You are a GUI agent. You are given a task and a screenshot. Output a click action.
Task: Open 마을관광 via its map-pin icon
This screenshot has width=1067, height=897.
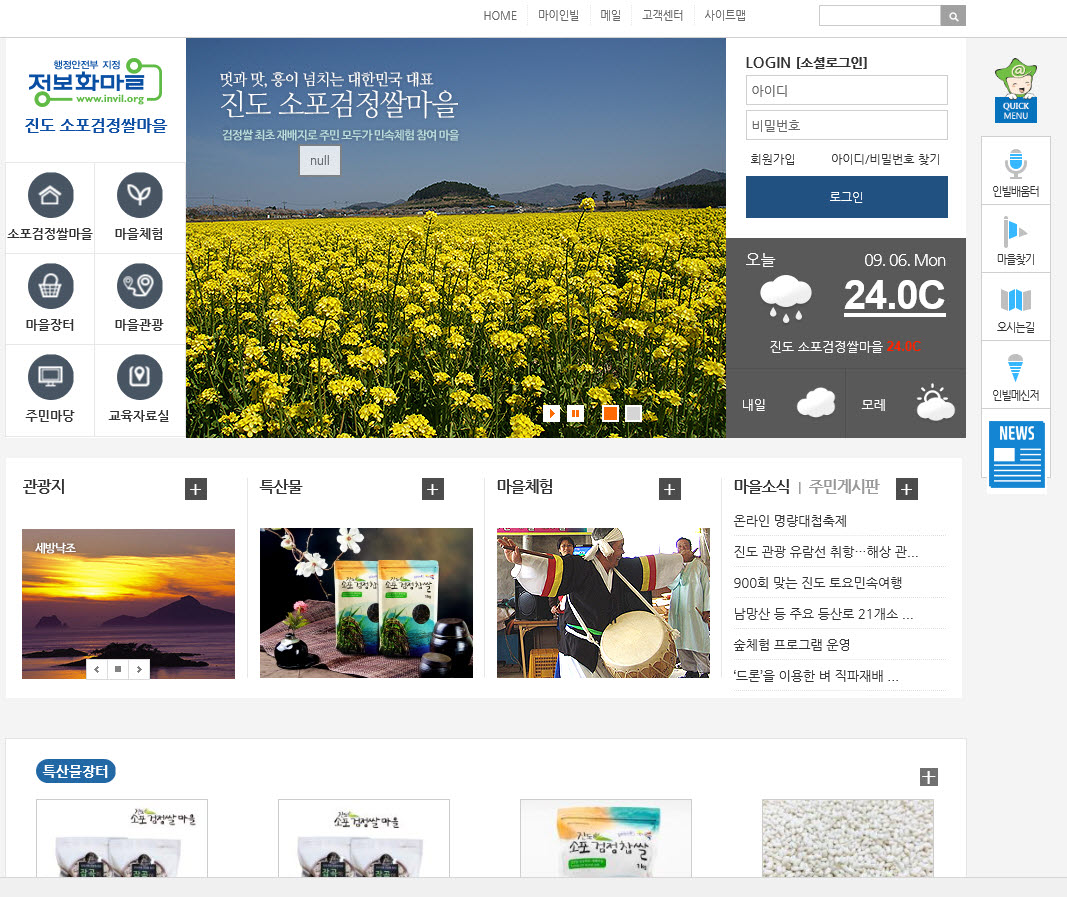(x=139, y=287)
